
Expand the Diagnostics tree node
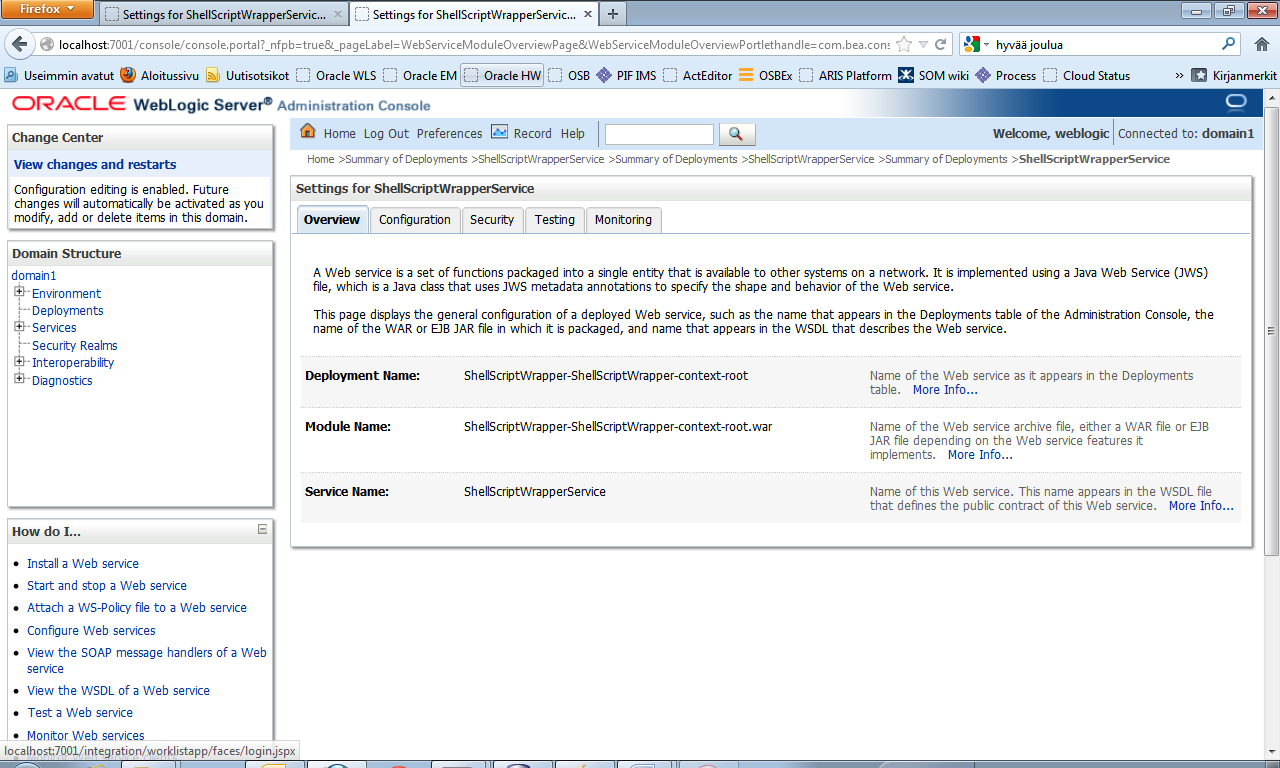click(x=19, y=379)
